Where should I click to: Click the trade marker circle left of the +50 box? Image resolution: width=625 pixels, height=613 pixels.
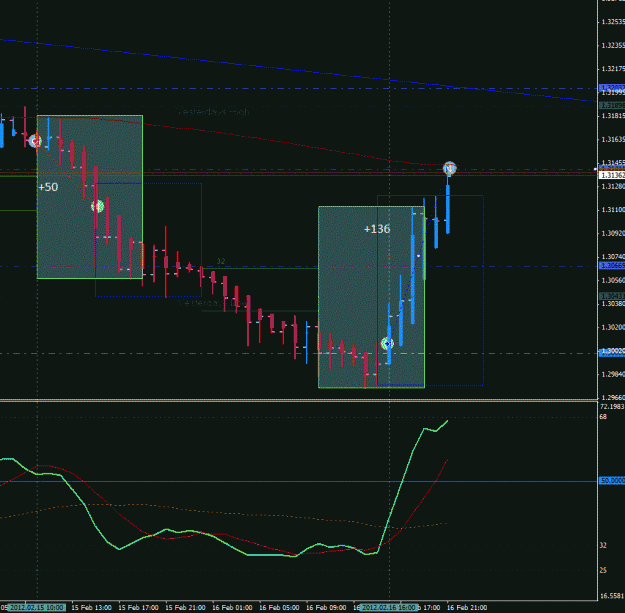(x=35, y=141)
